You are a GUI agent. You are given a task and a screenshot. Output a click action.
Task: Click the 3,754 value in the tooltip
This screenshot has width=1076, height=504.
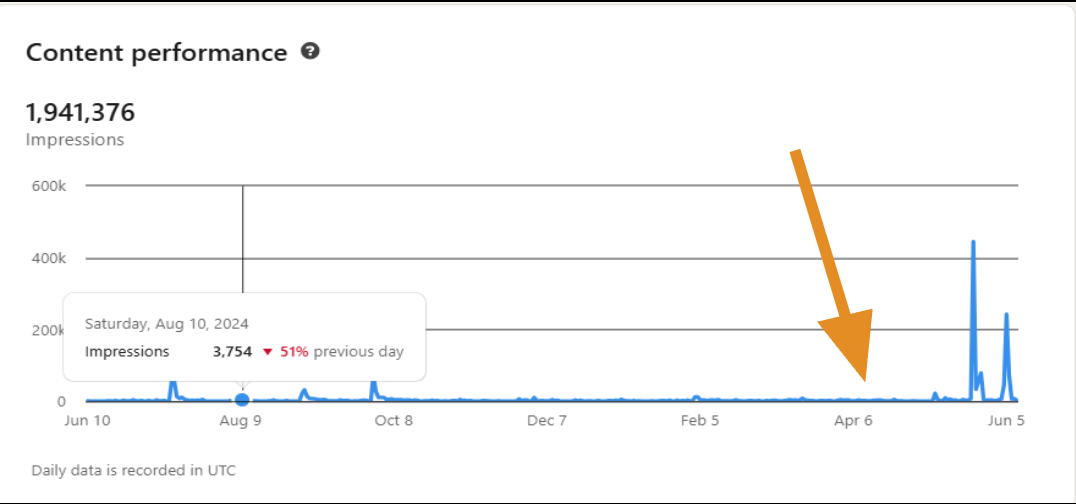tap(233, 351)
